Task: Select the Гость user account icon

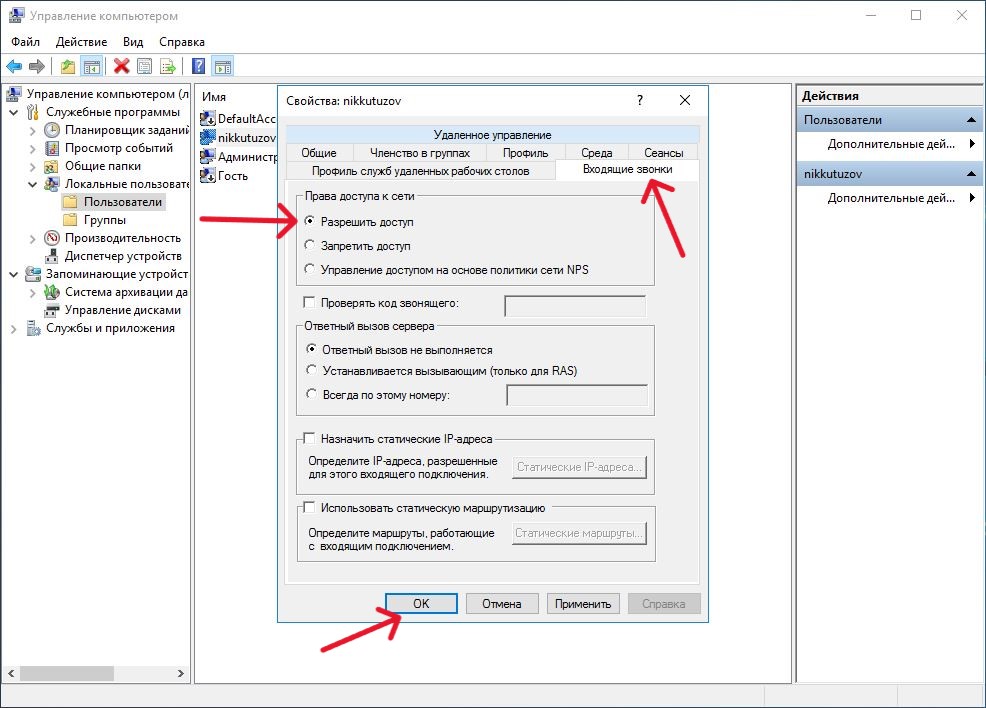Action: [x=208, y=176]
